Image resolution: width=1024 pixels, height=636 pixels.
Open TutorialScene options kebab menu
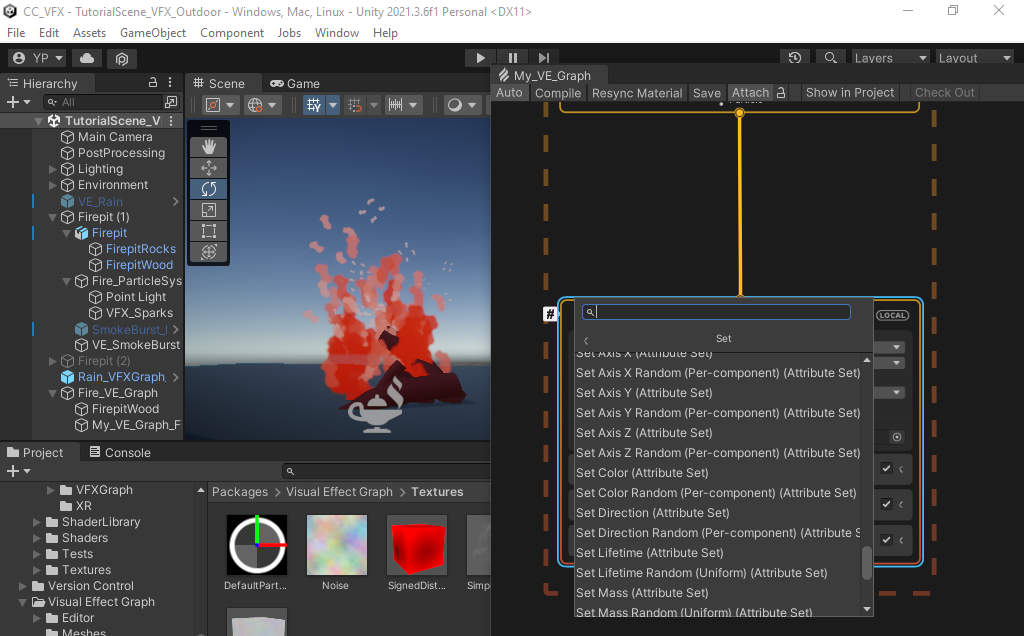point(171,121)
